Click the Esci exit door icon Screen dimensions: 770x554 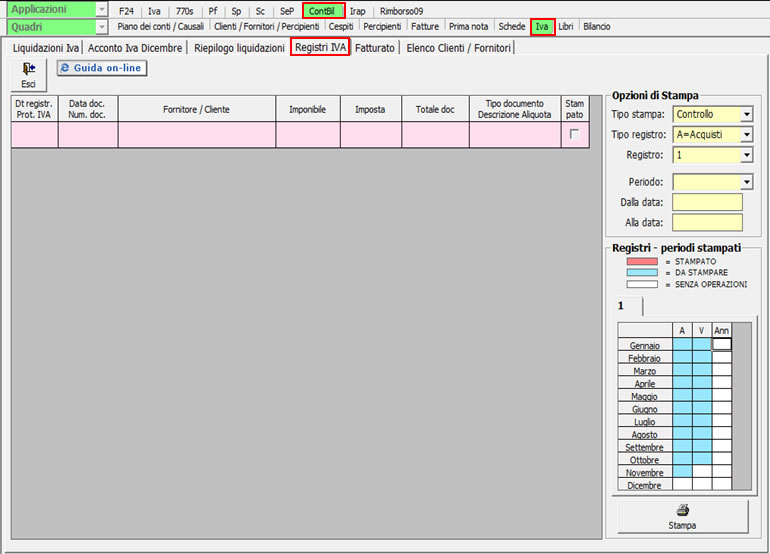28,69
